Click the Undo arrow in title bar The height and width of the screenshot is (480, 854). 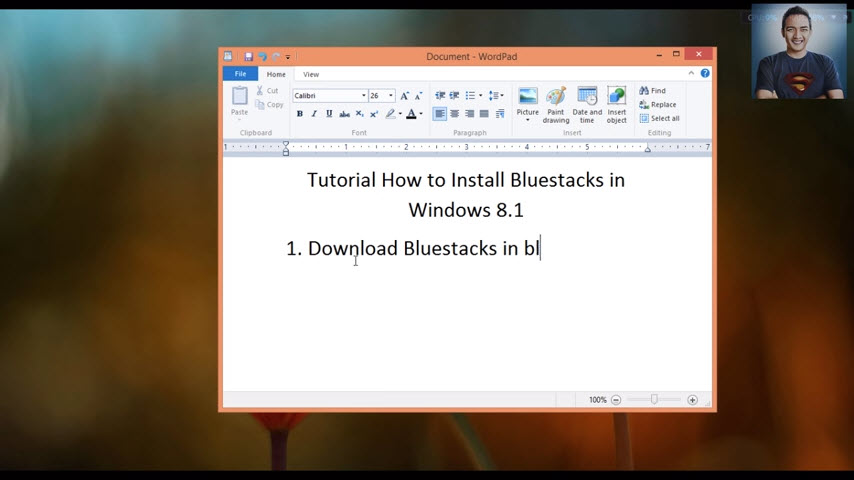click(x=262, y=57)
